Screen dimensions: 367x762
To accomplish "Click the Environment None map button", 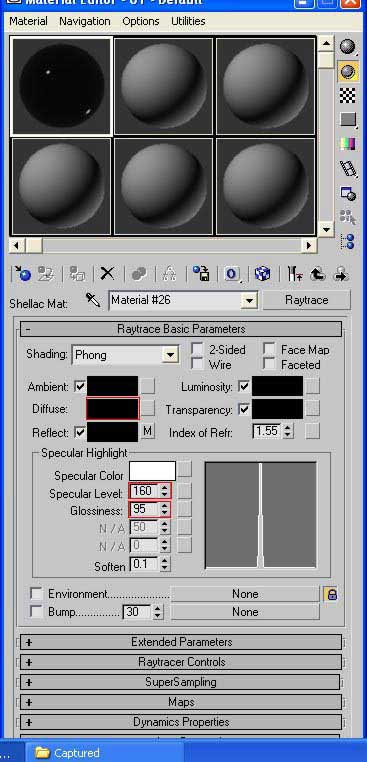I will click(245, 594).
